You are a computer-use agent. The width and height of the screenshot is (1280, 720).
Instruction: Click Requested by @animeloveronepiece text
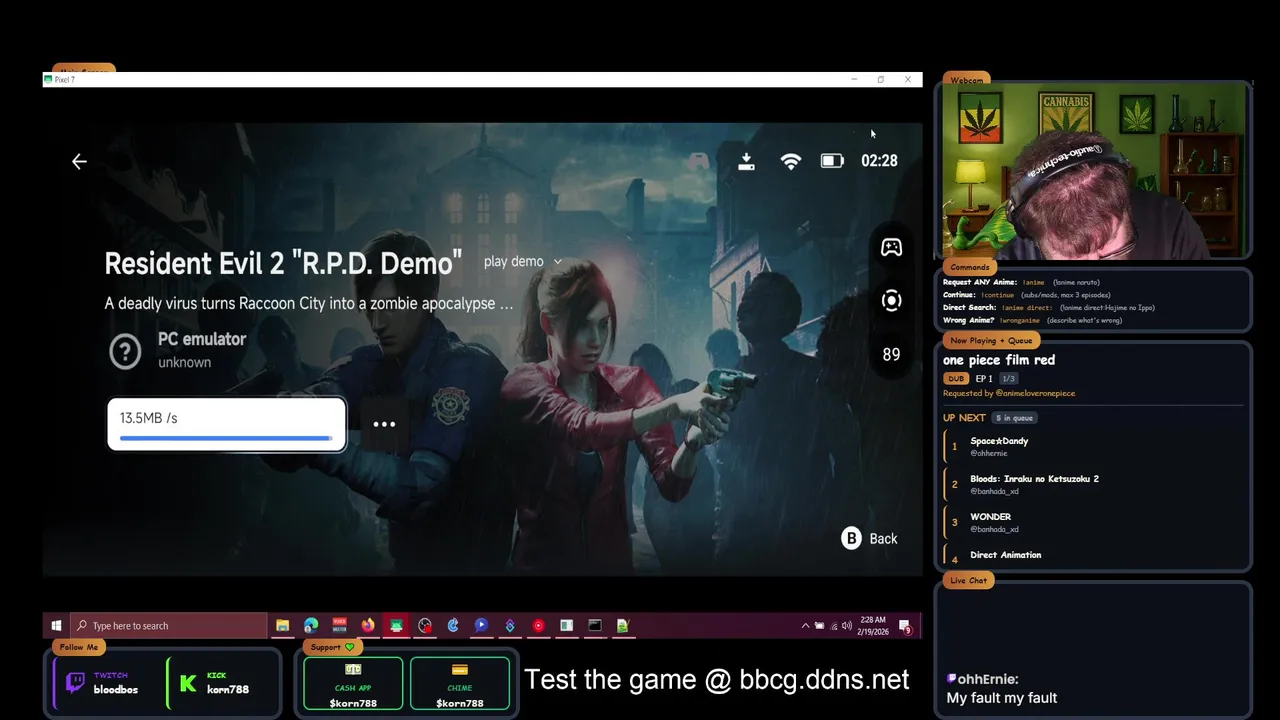tap(1009, 394)
